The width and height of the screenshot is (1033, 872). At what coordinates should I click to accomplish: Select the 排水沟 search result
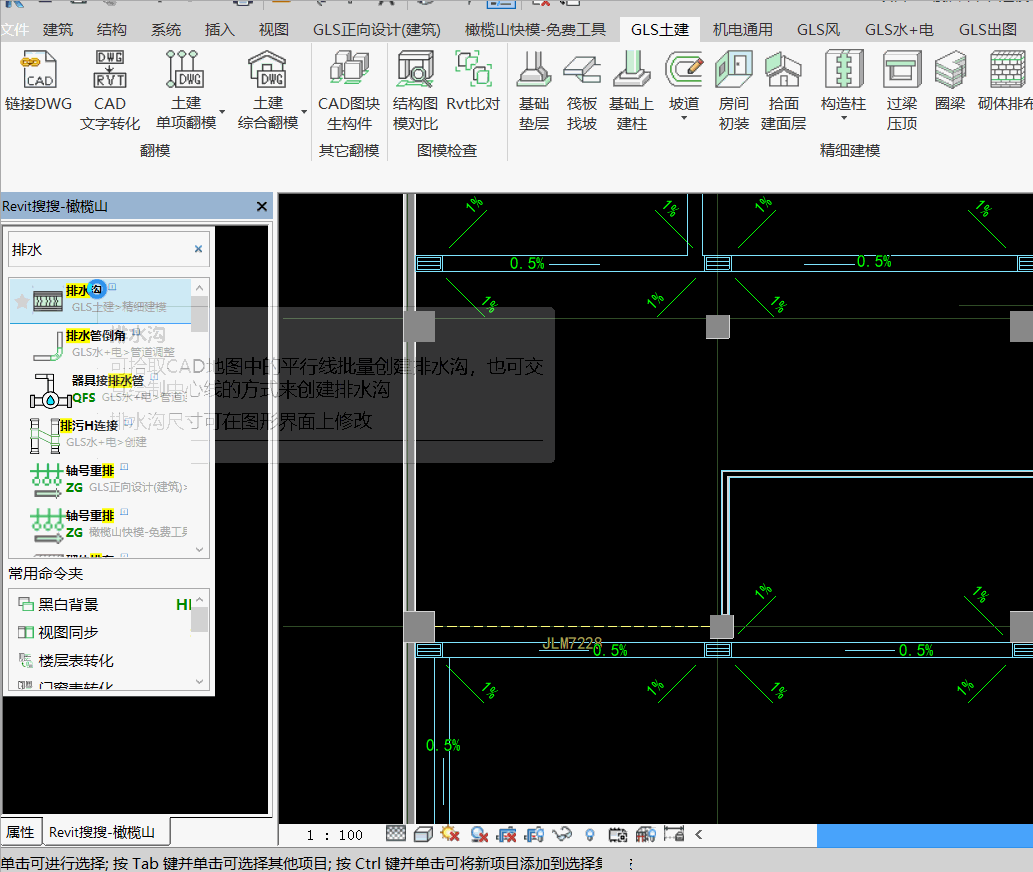coord(101,300)
